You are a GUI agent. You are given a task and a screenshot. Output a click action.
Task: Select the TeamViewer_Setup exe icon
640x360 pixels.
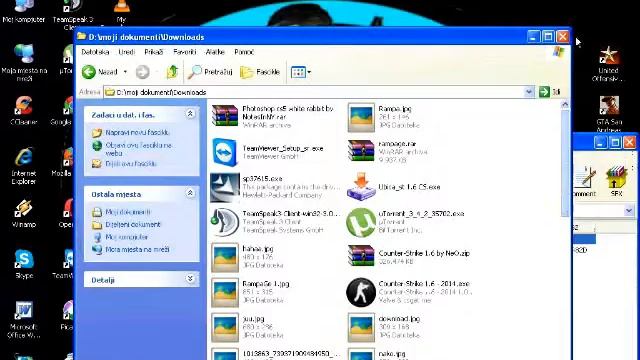click(224, 152)
